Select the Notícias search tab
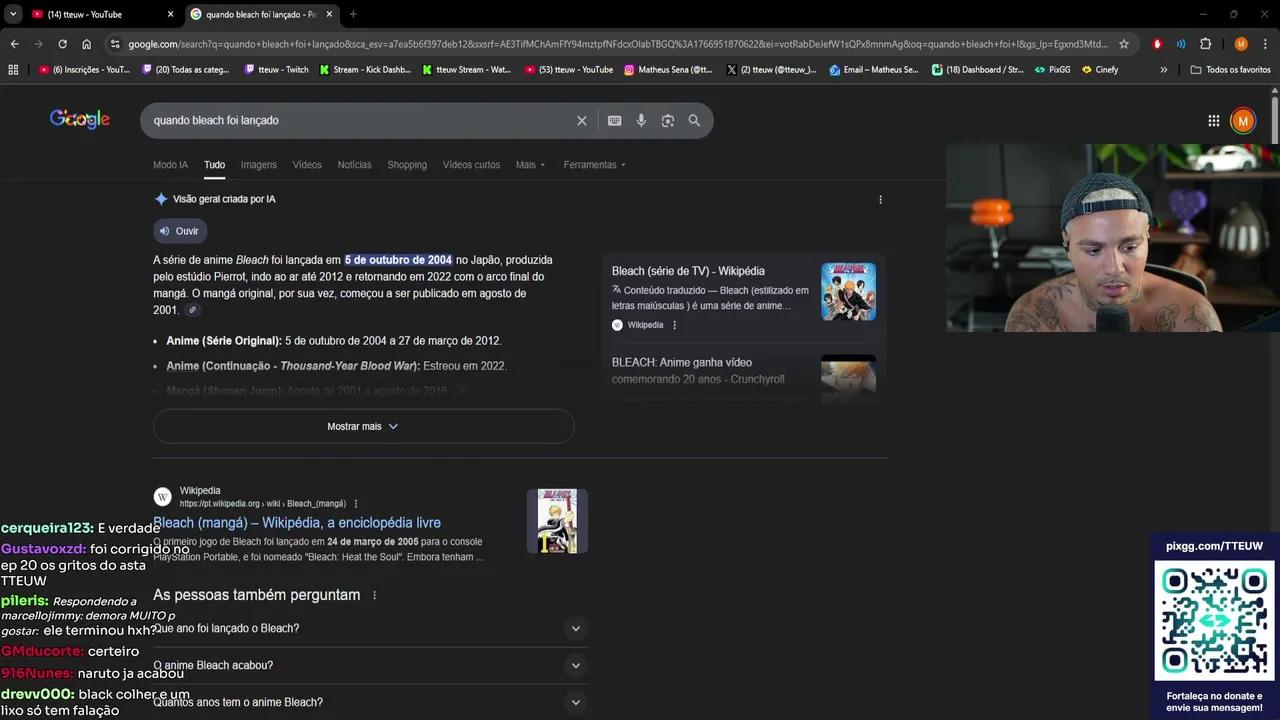Image resolution: width=1280 pixels, height=720 pixels. [354, 165]
